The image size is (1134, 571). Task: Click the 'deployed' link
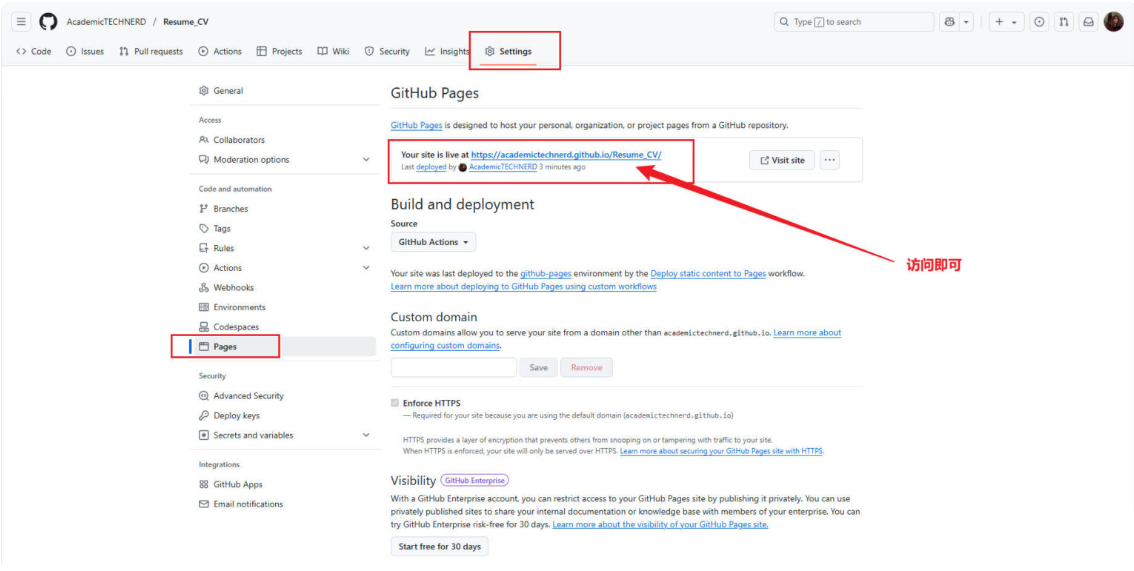(431, 167)
